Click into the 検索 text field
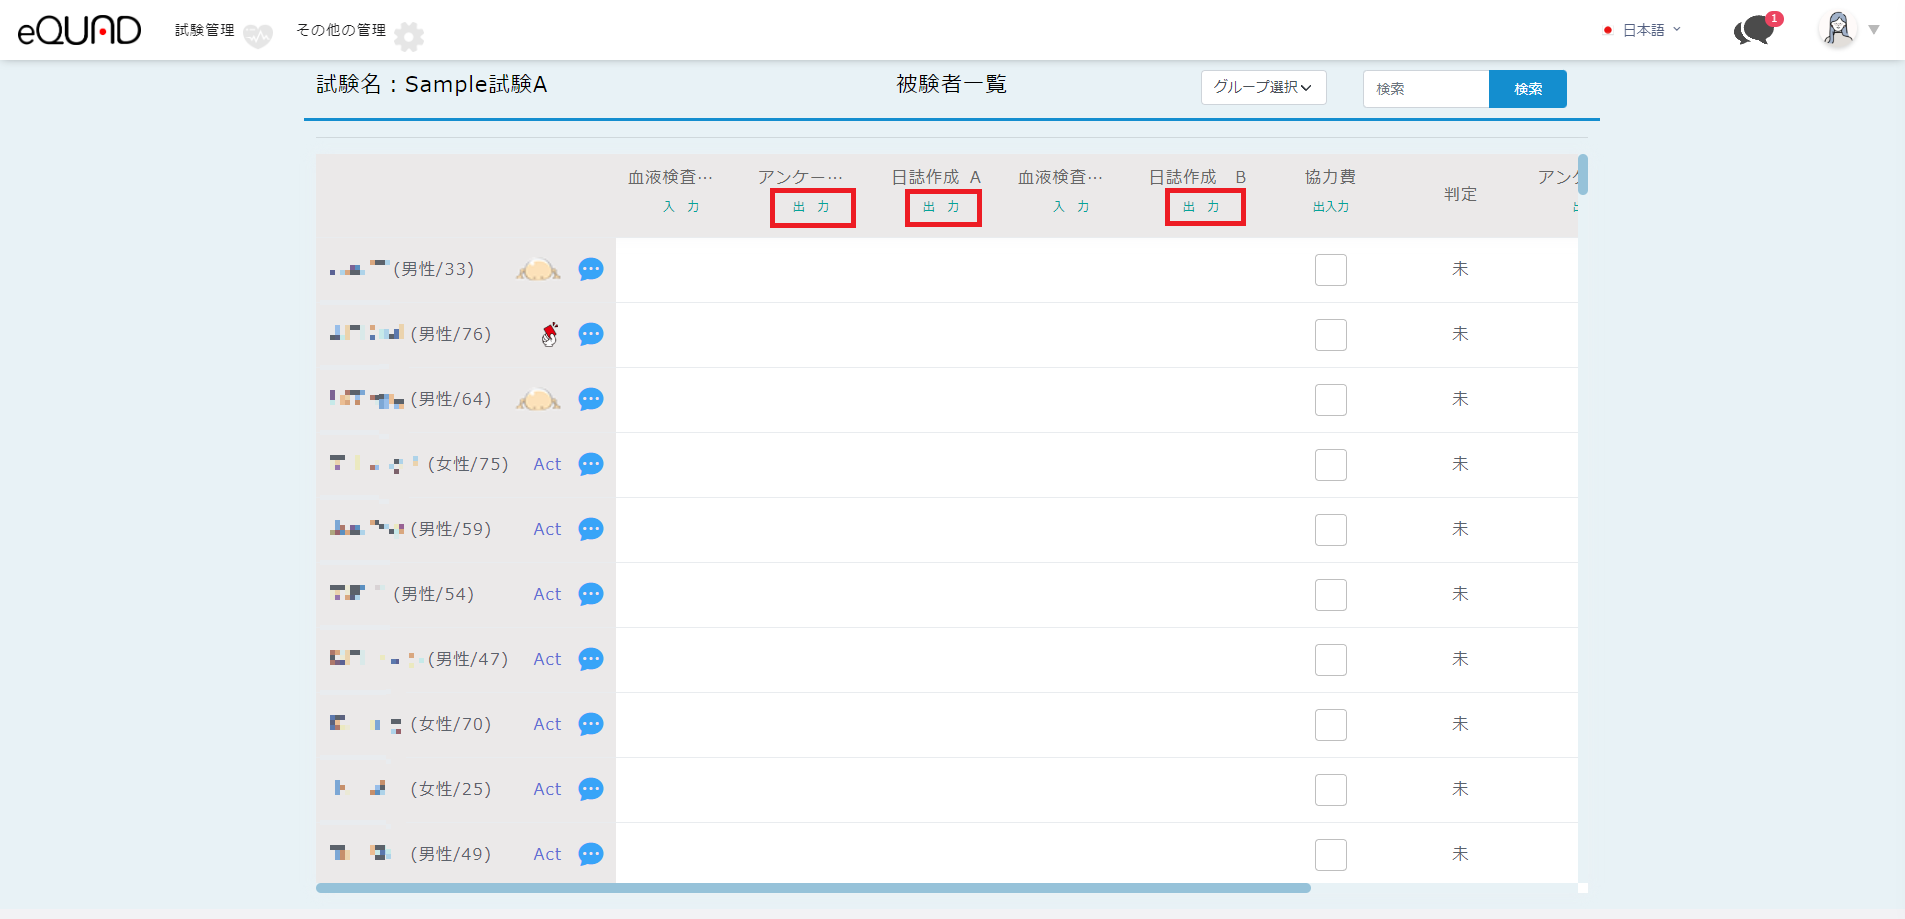This screenshot has height=919, width=1905. point(1426,89)
